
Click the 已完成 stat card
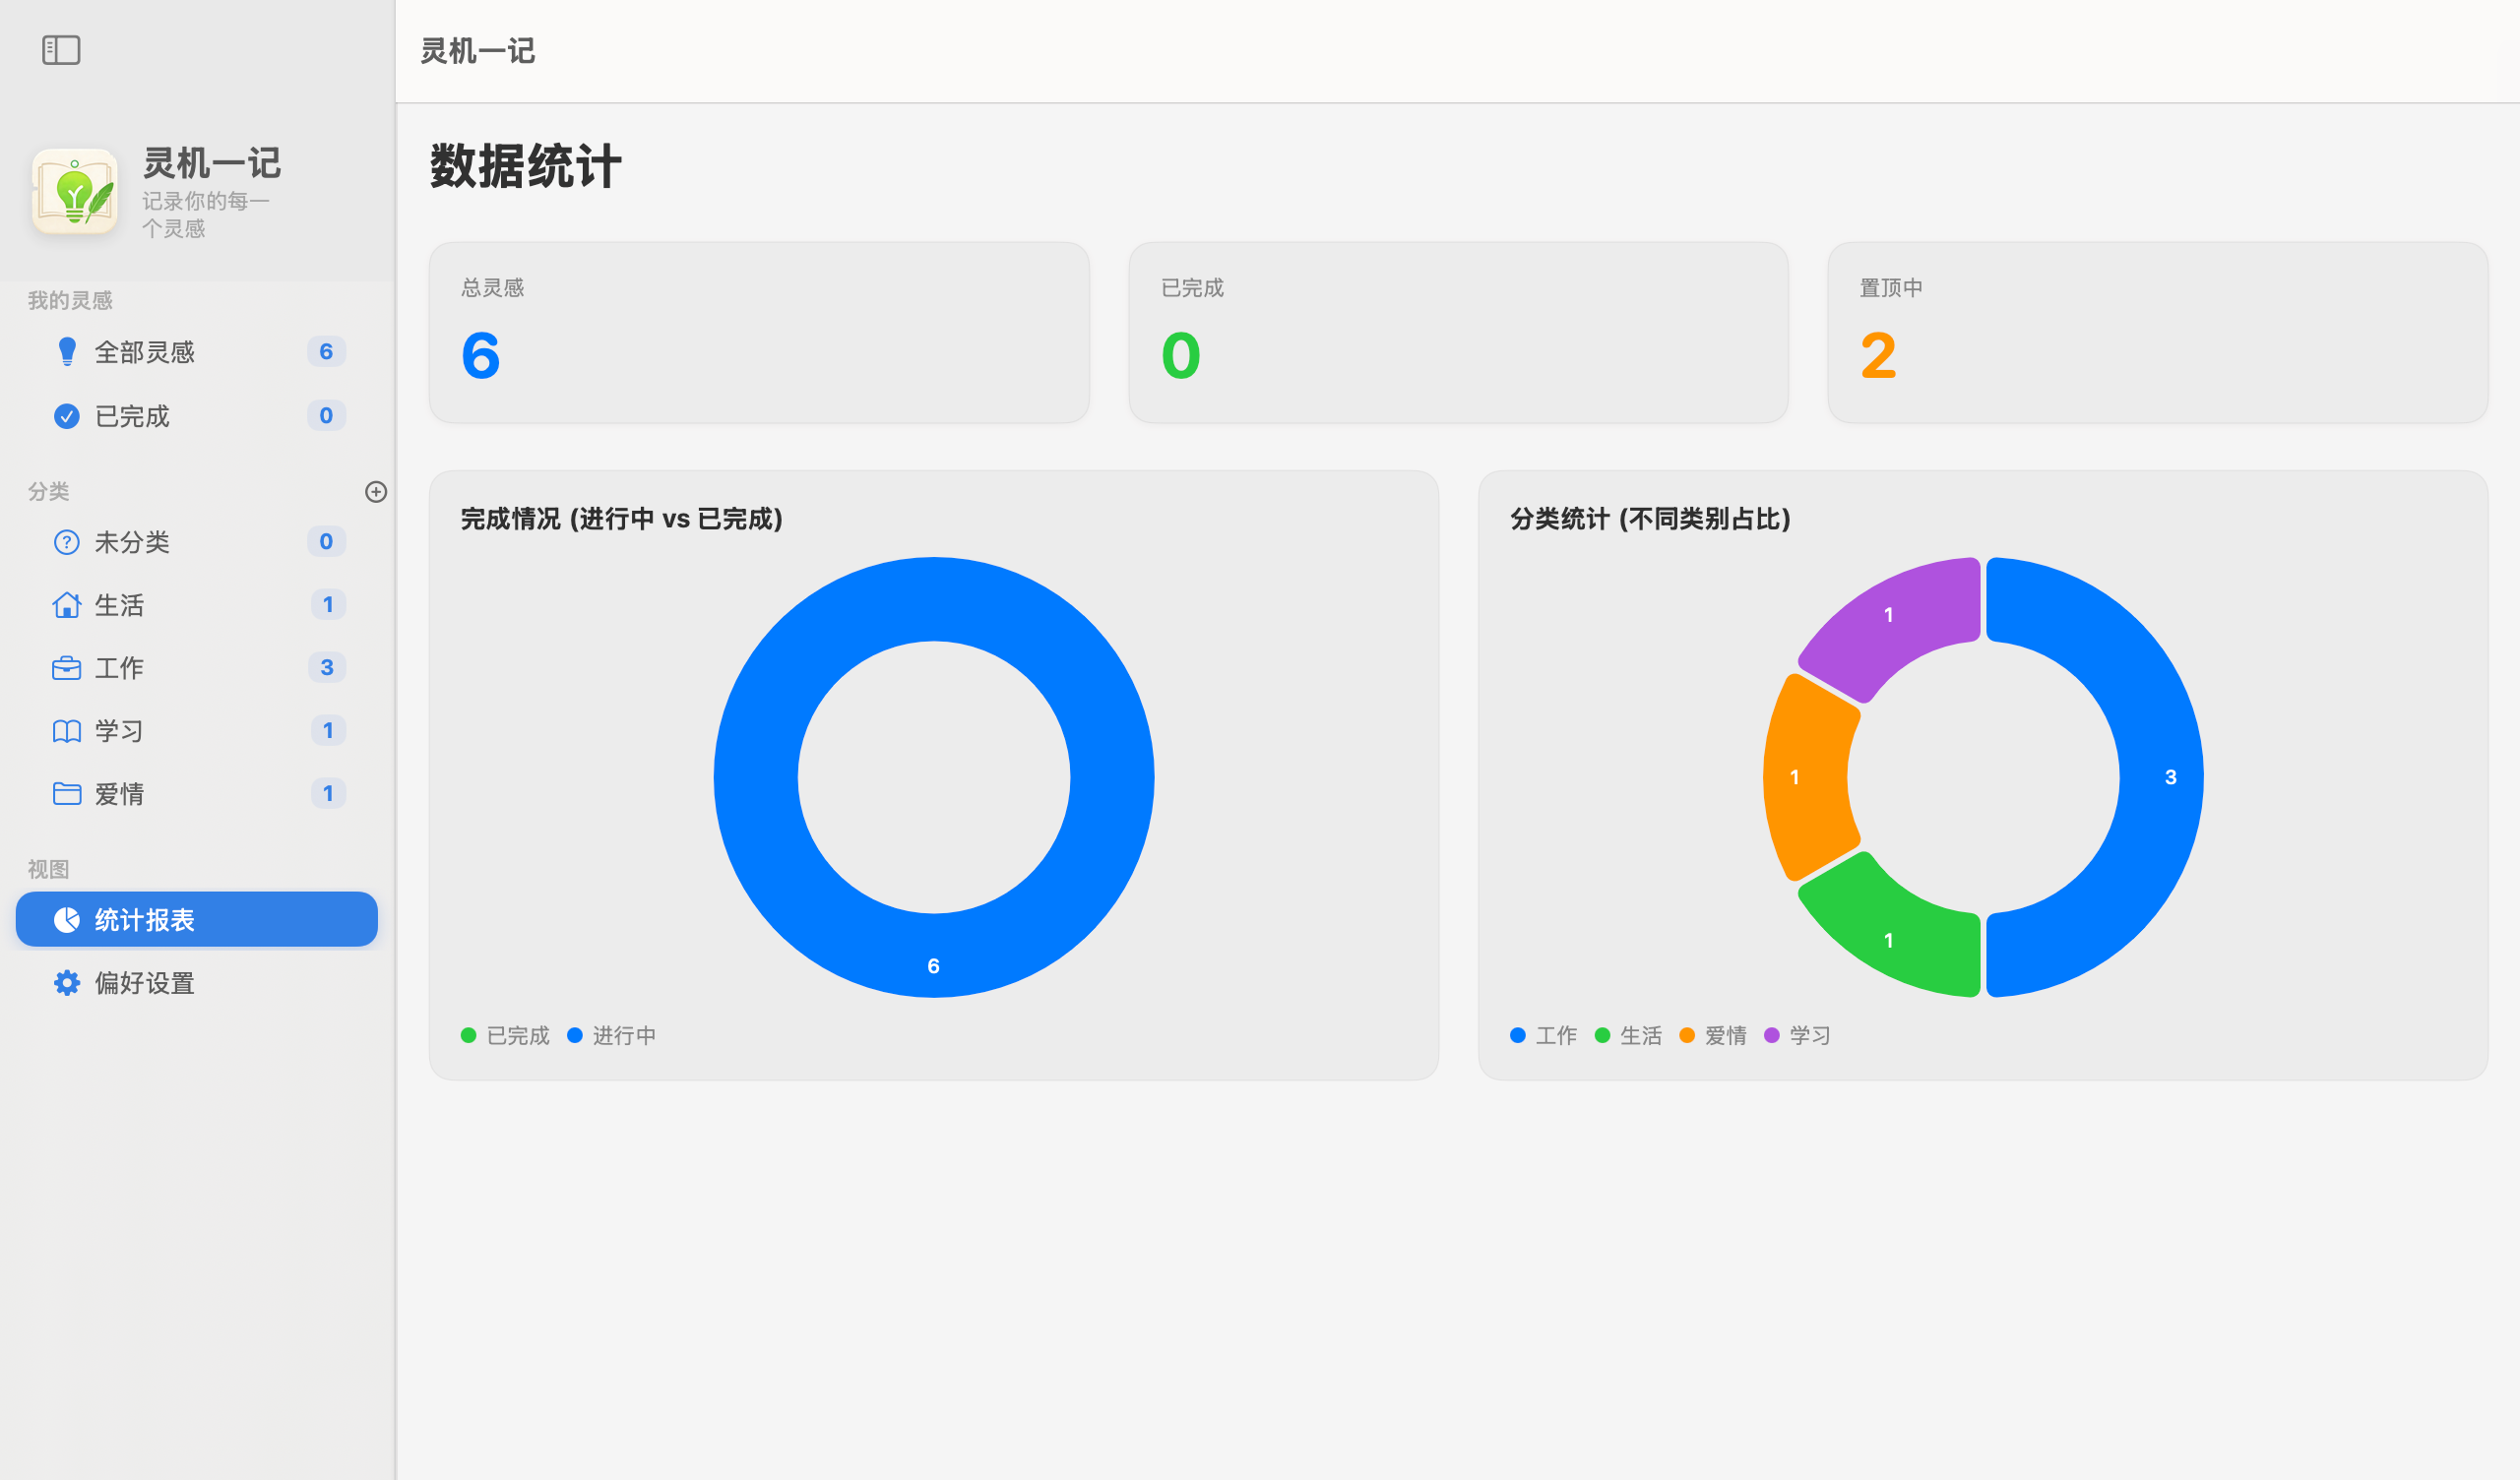pyautogui.click(x=1458, y=332)
